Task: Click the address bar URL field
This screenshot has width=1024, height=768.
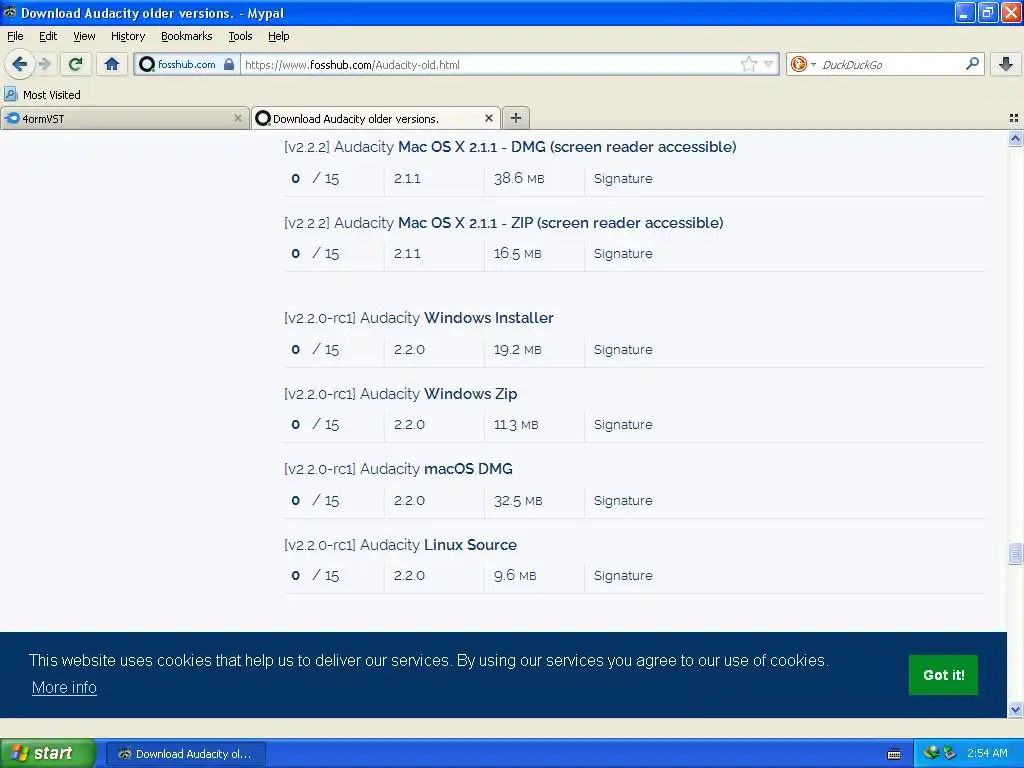Action: pyautogui.click(x=490, y=64)
